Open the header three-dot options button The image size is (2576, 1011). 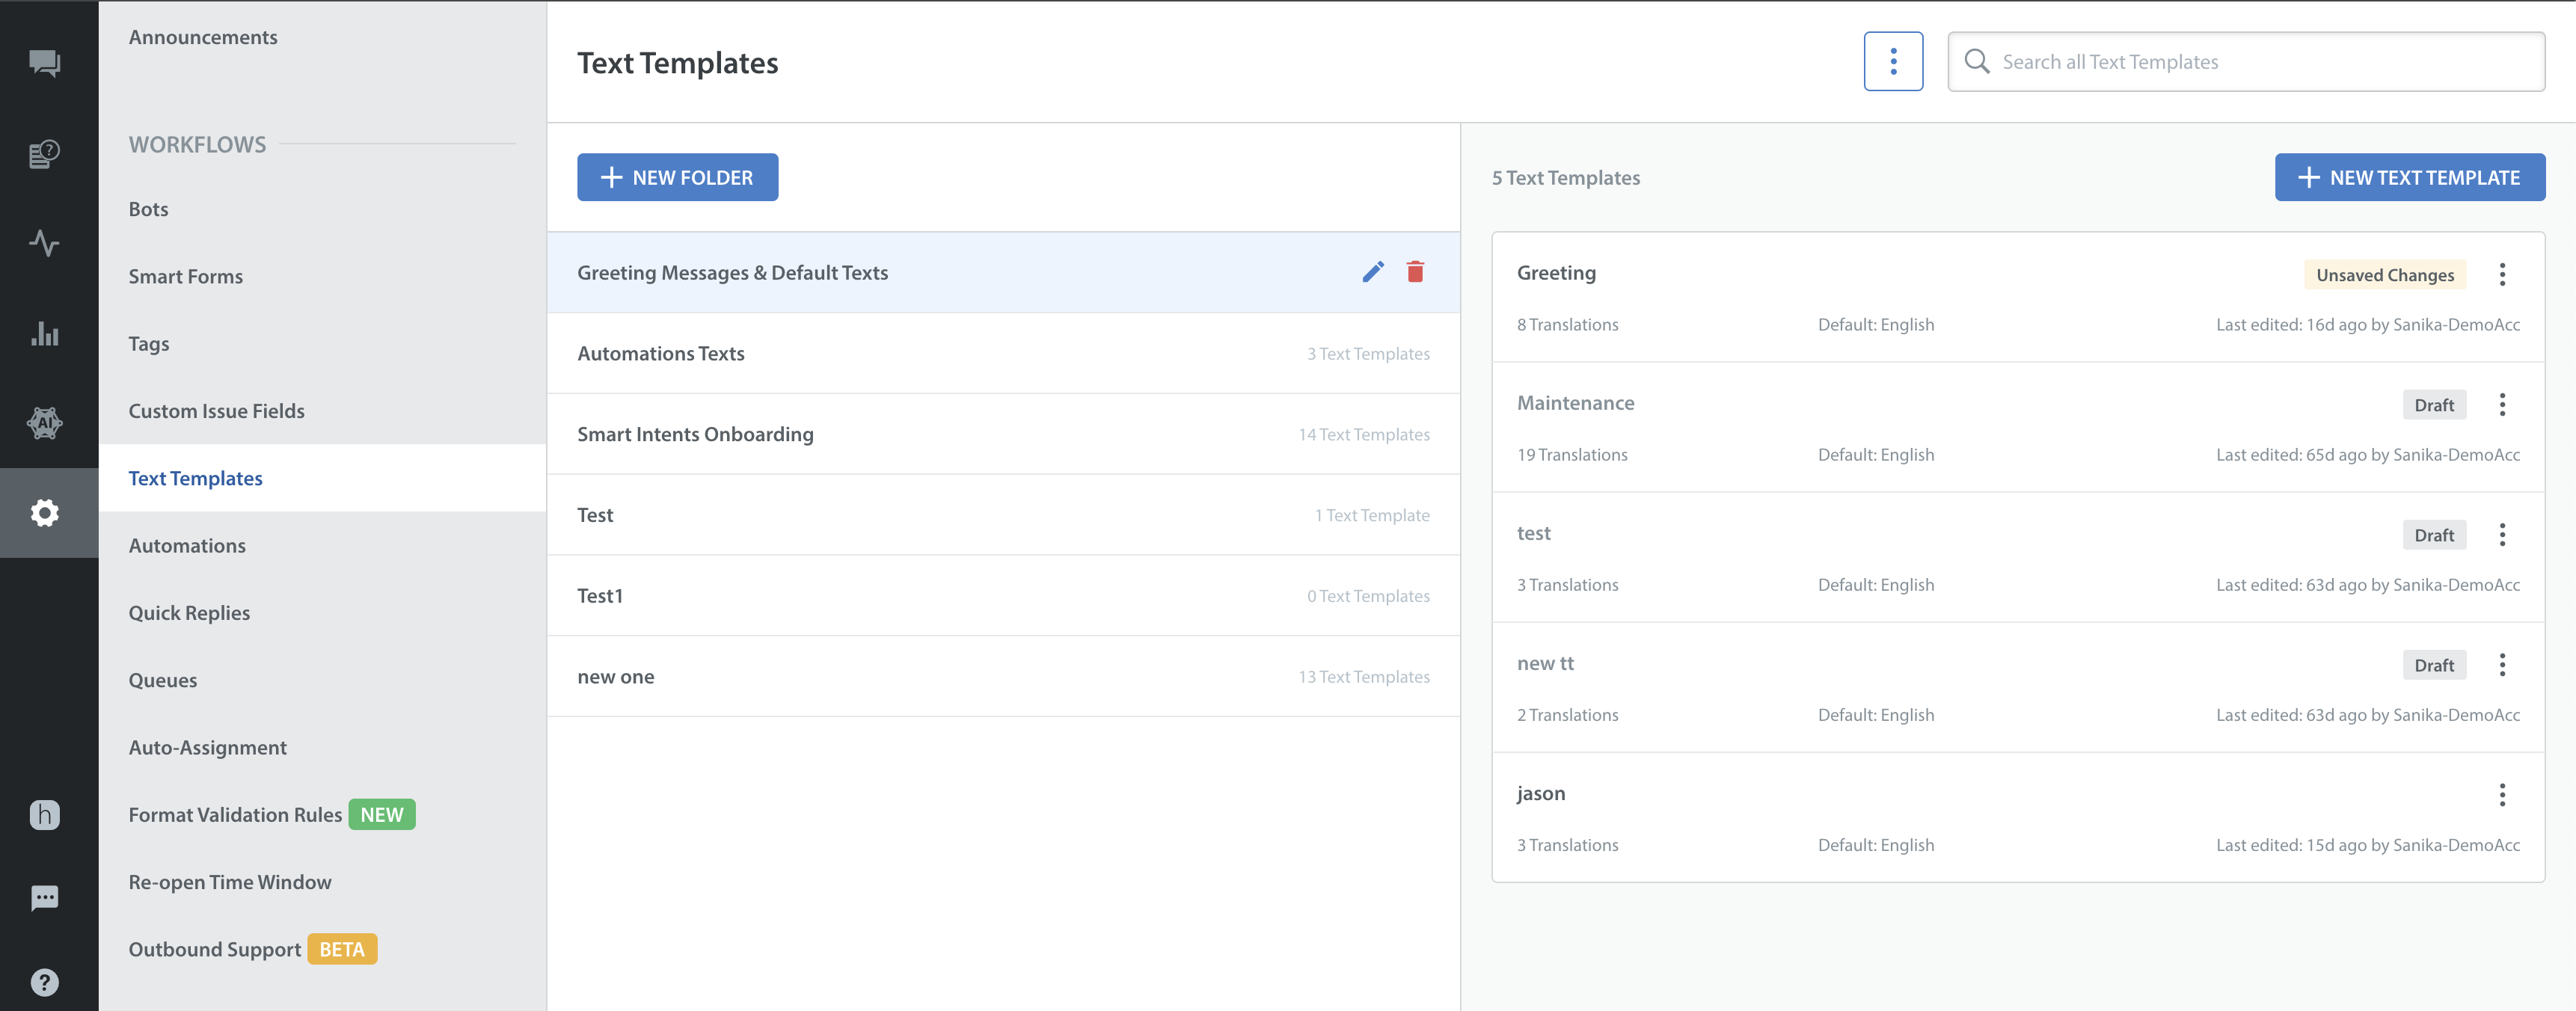pos(1893,62)
